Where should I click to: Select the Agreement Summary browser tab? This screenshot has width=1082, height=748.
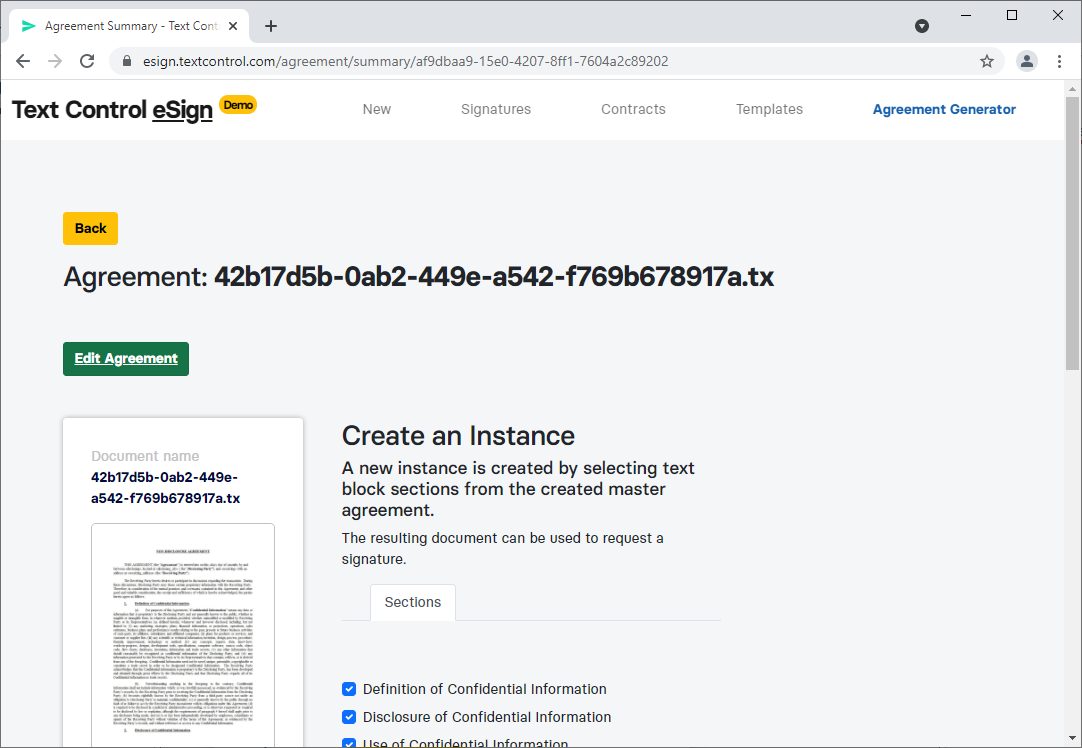pos(130,26)
